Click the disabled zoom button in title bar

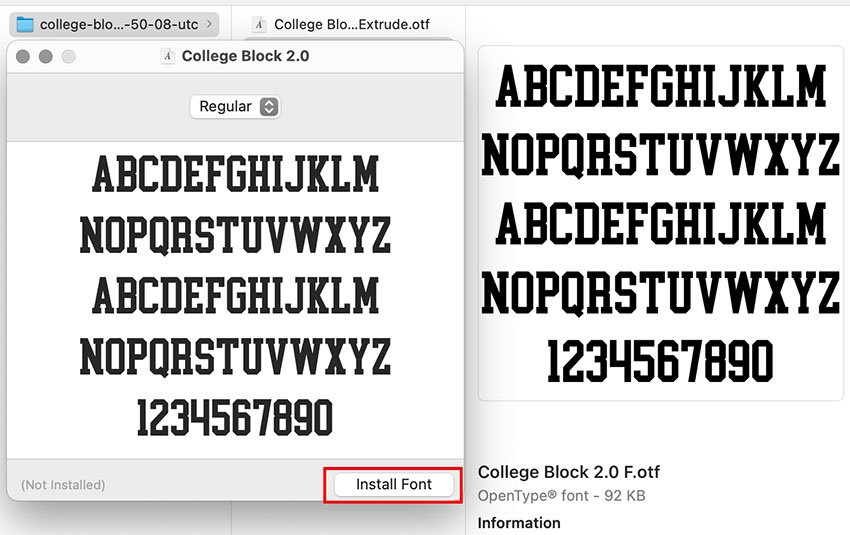pyautogui.click(x=68, y=57)
